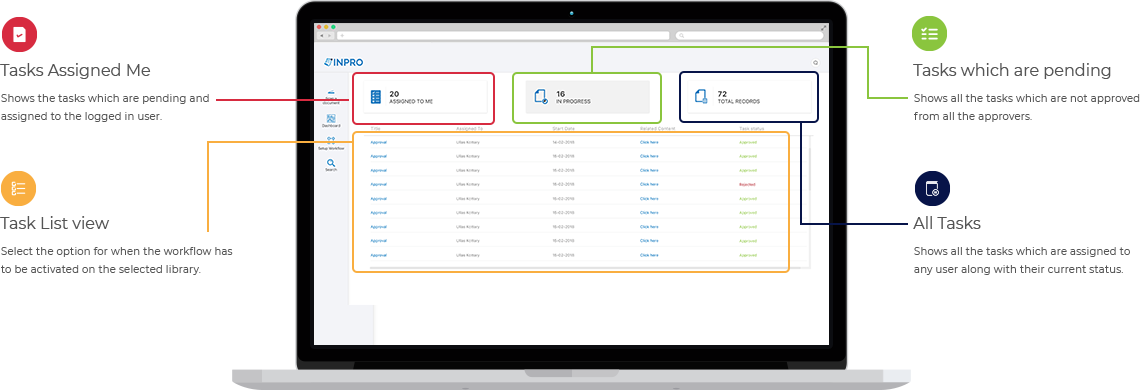This screenshot has height=390, width=1140.
Task: Click the Task status column header
Action: click(x=752, y=129)
